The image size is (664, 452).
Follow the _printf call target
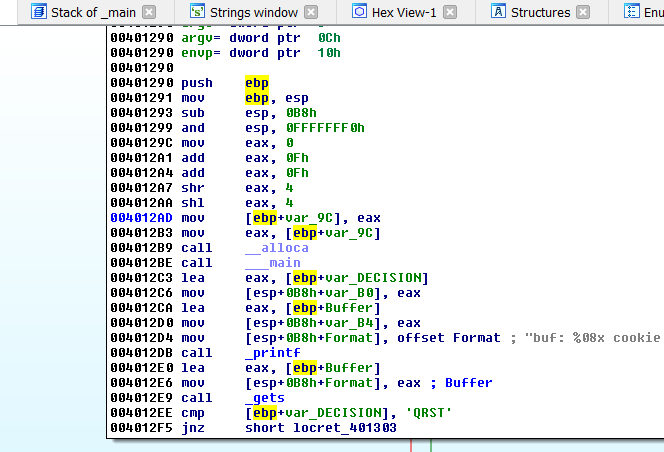[x=272, y=353]
